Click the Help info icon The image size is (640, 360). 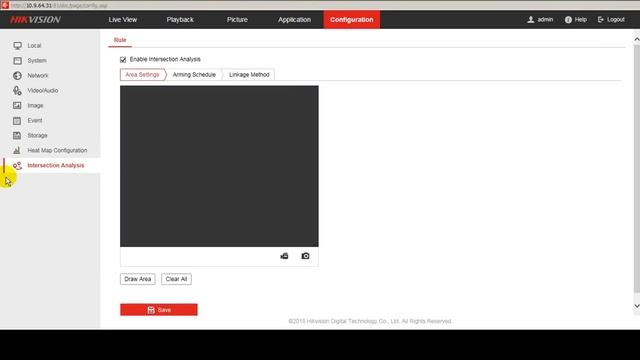click(x=568, y=20)
